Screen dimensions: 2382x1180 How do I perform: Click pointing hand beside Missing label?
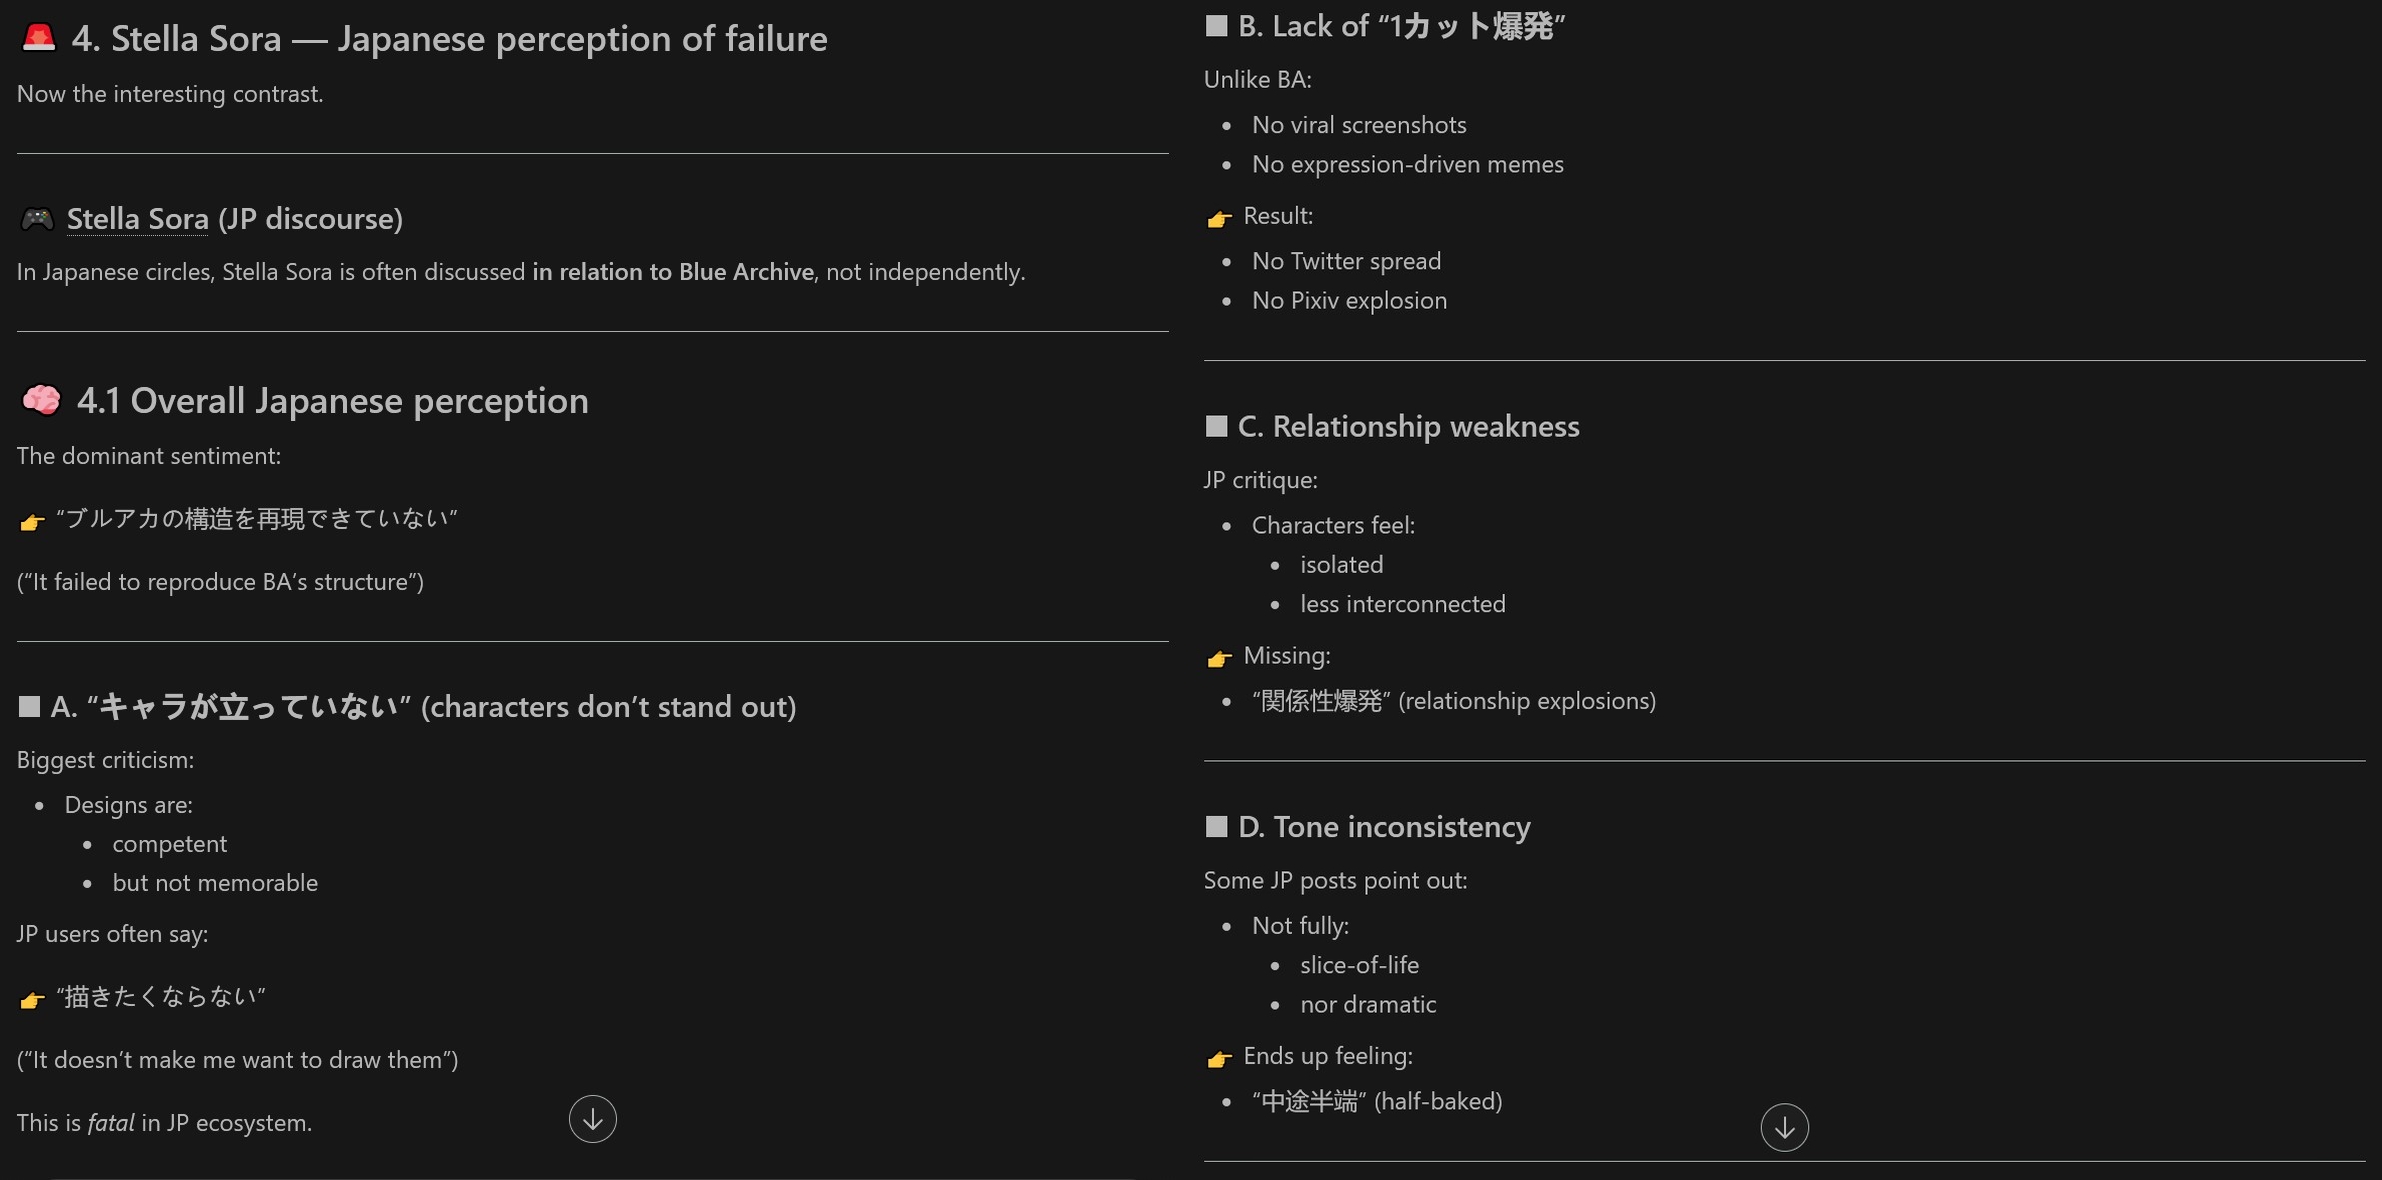1219,658
